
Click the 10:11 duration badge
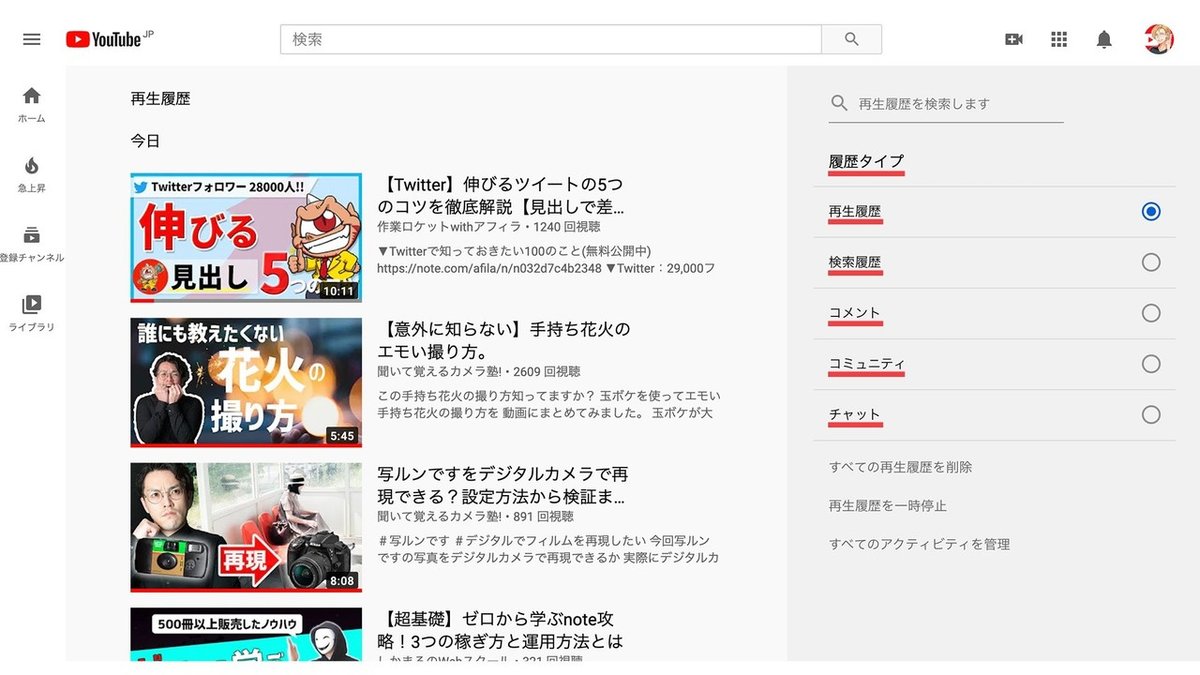pos(339,291)
